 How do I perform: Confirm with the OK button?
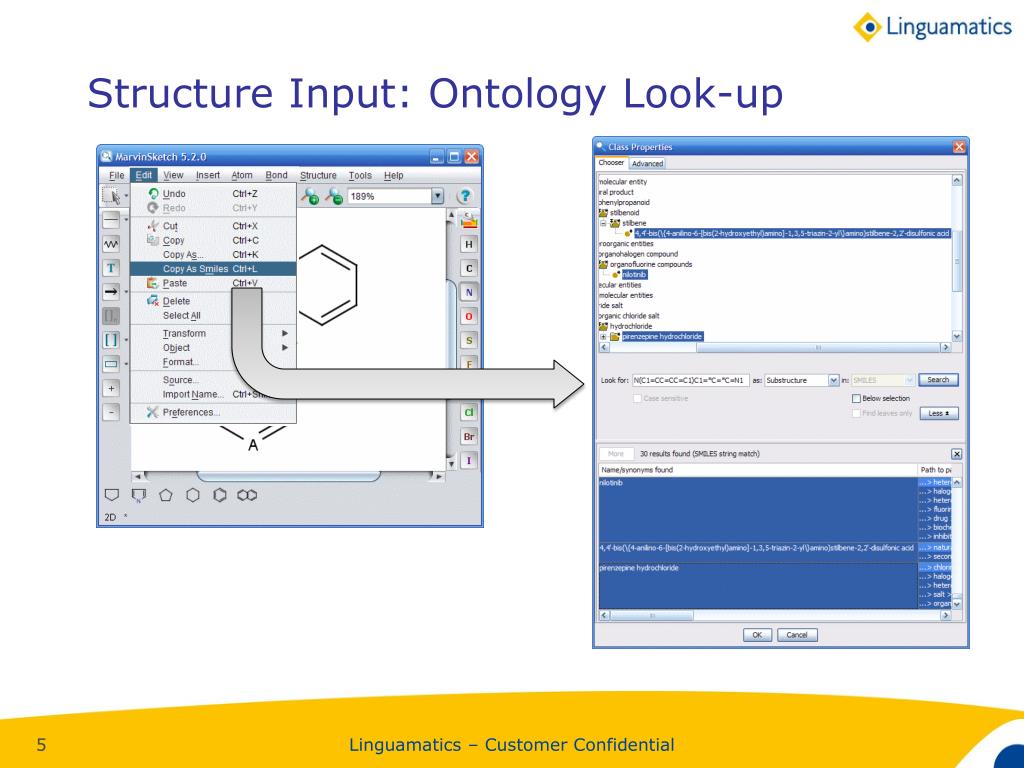tap(757, 635)
